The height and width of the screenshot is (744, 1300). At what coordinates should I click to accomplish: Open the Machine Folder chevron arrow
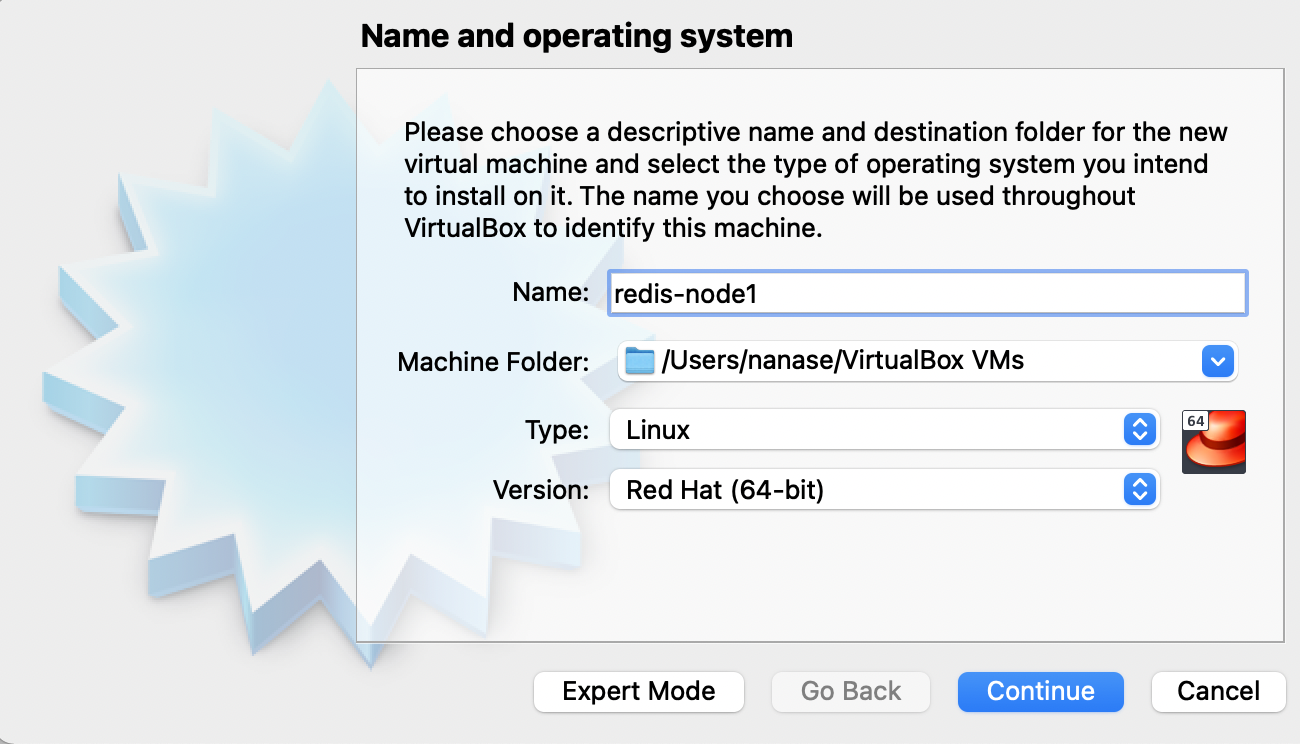(x=1217, y=361)
